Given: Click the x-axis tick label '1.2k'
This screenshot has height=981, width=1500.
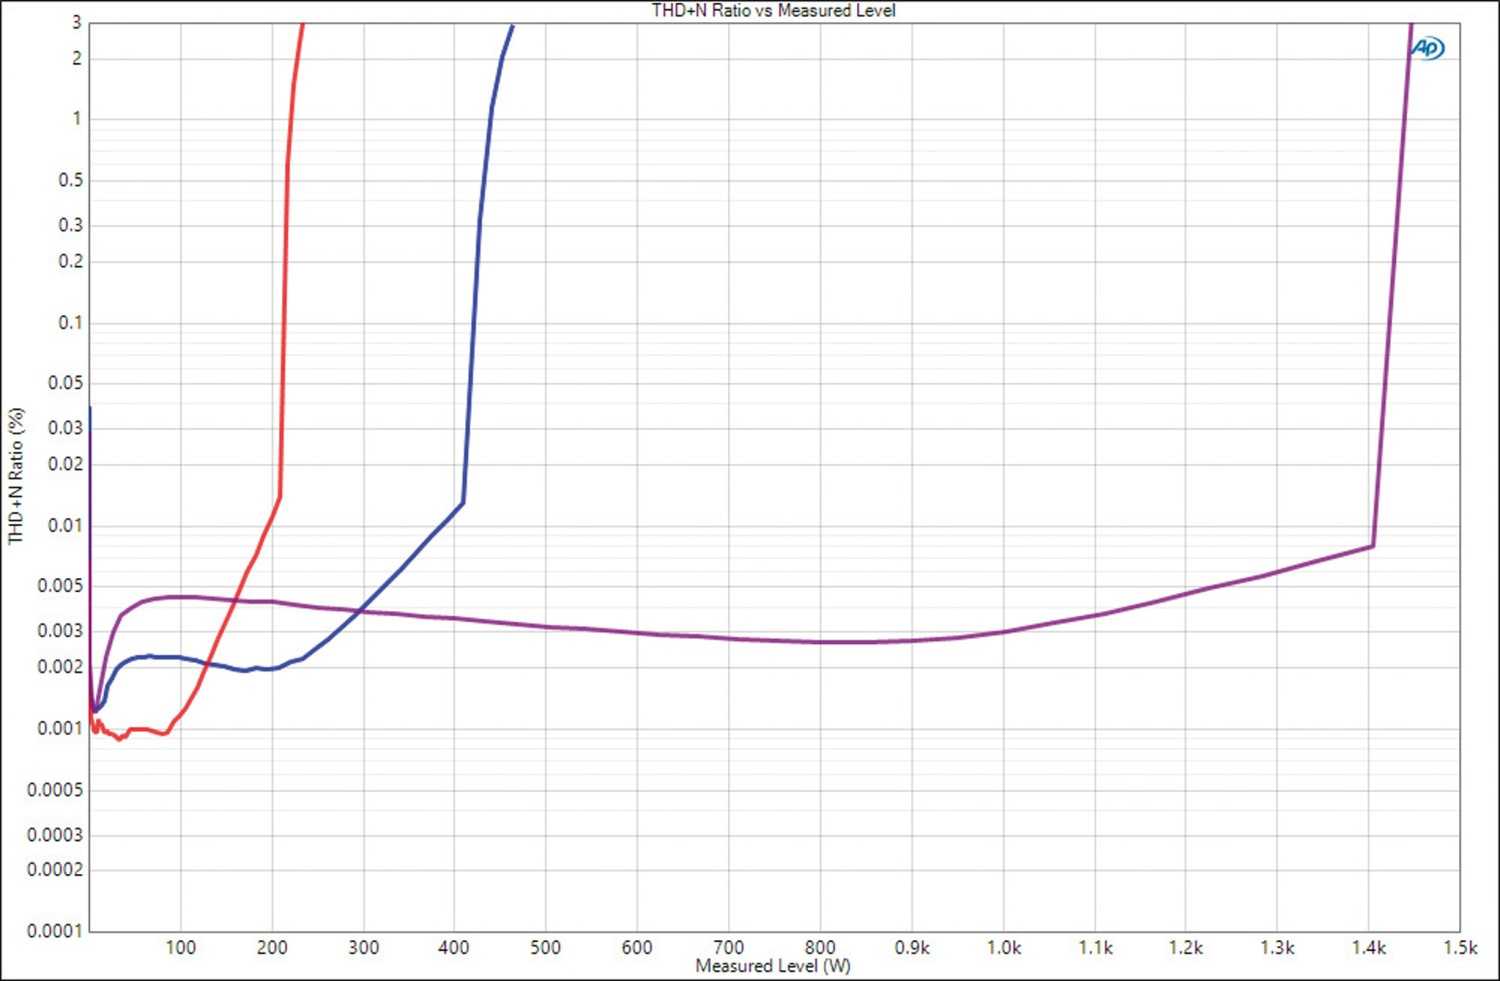Looking at the screenshot, I should (x=1186, y=947).
